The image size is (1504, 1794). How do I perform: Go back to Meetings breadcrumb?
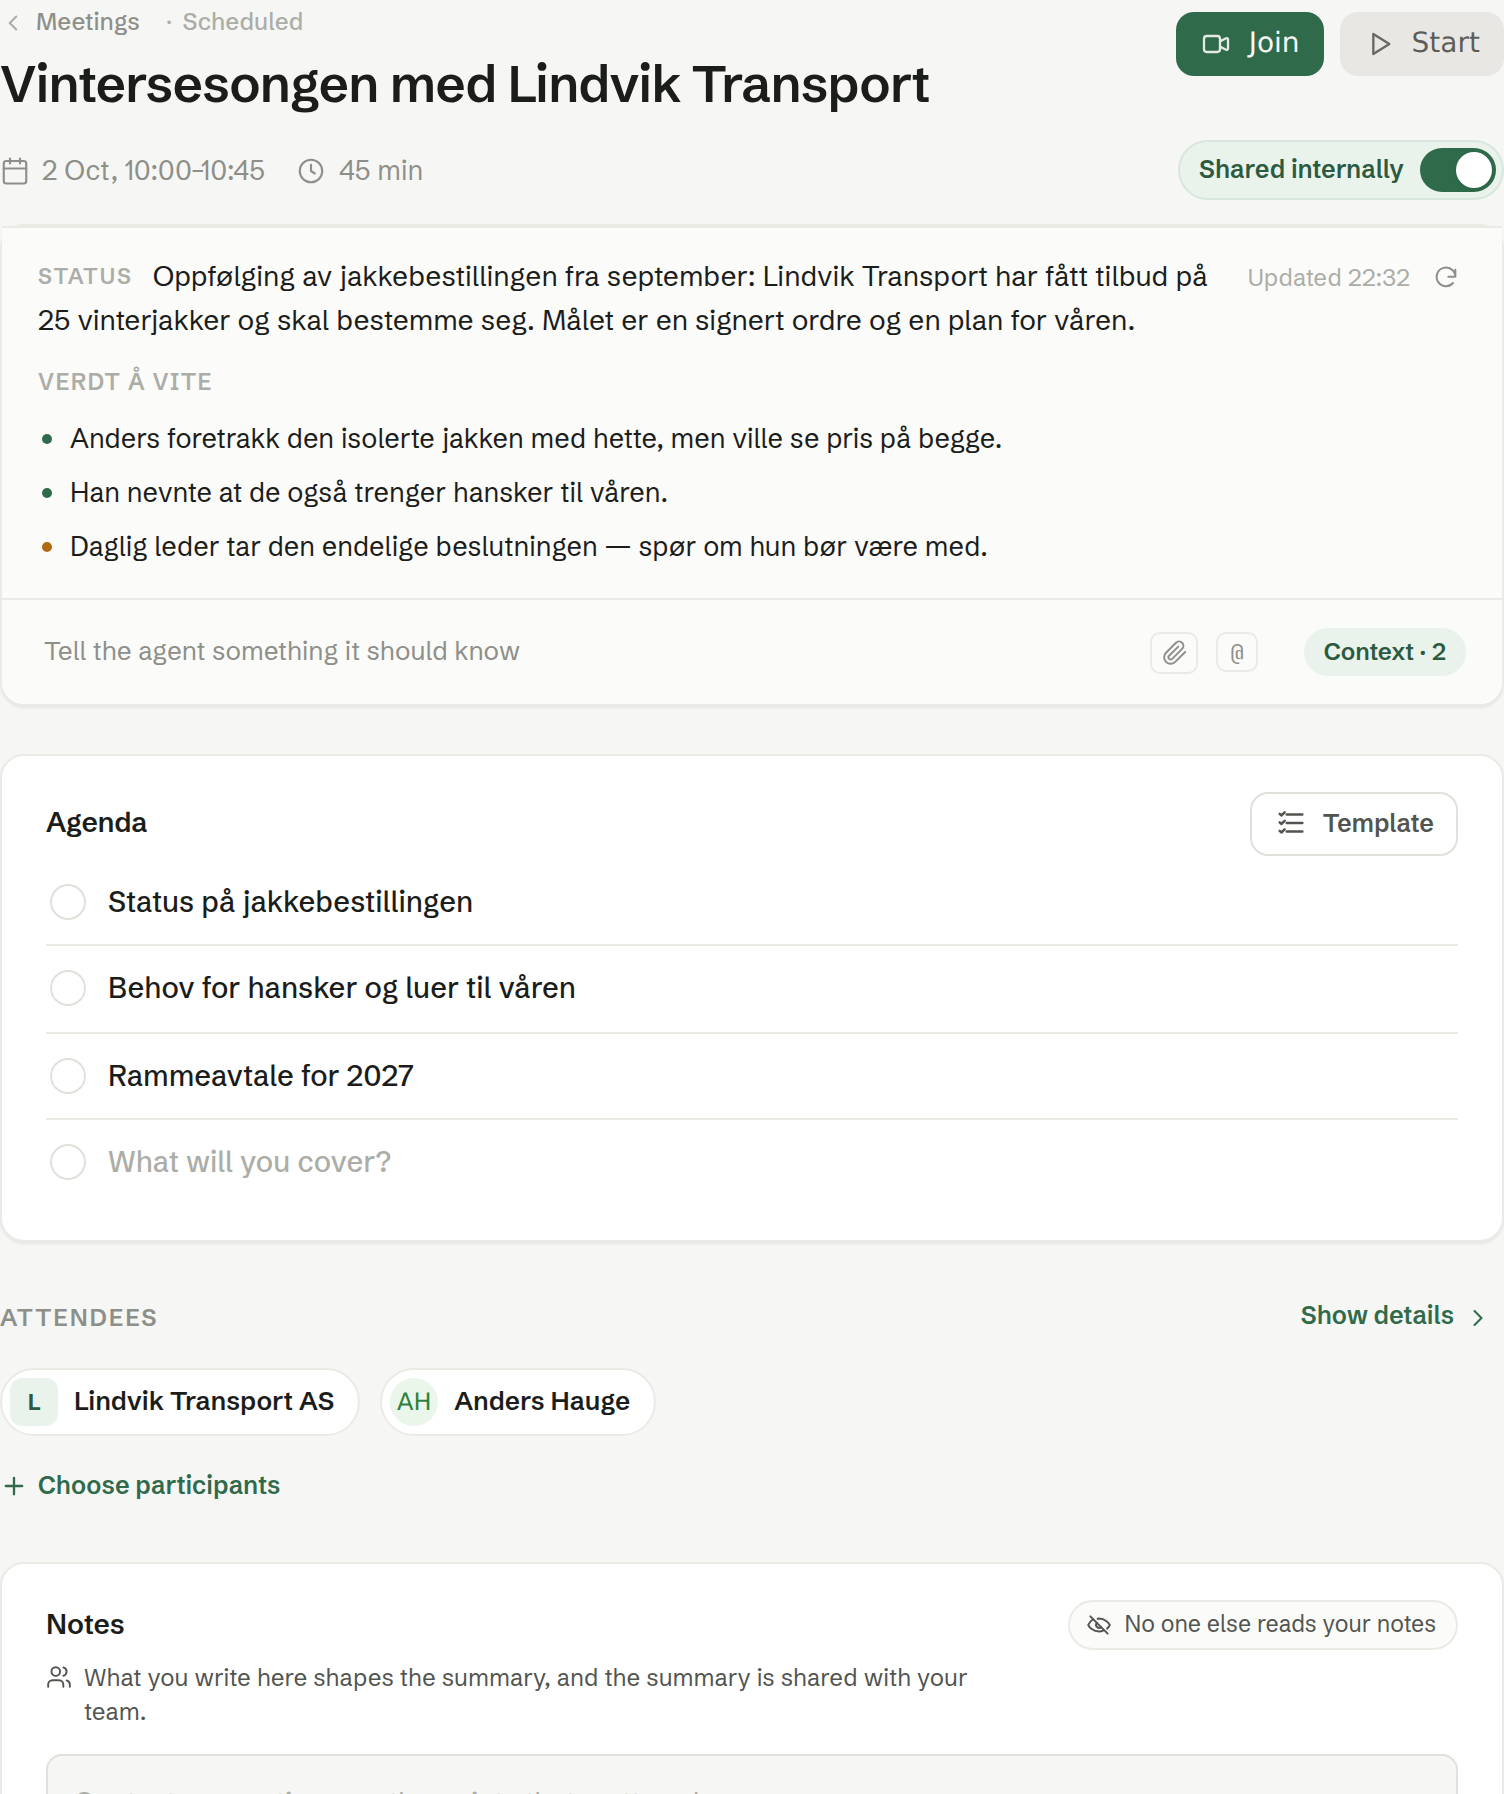click(x=88, y=22)
